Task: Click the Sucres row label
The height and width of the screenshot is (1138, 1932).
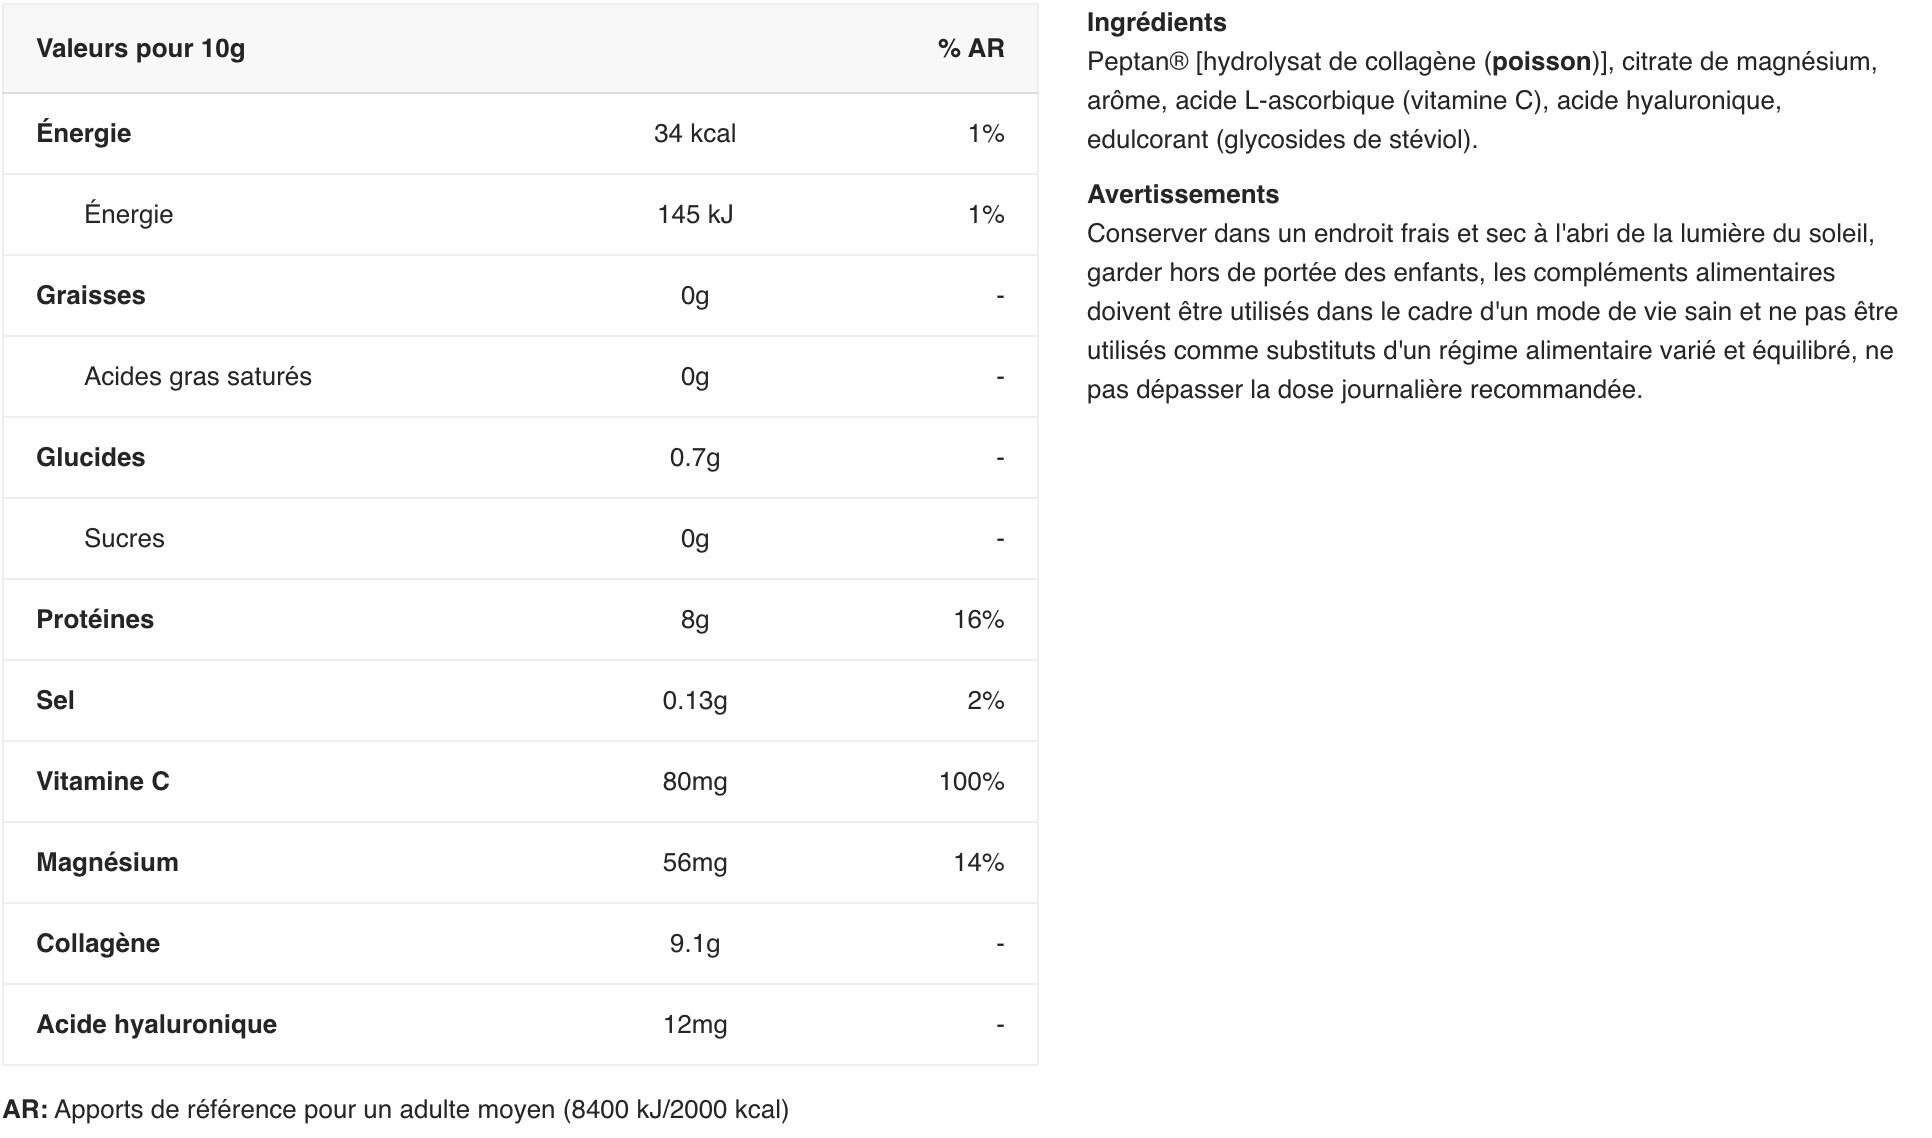Action: (x=124, y=538)
